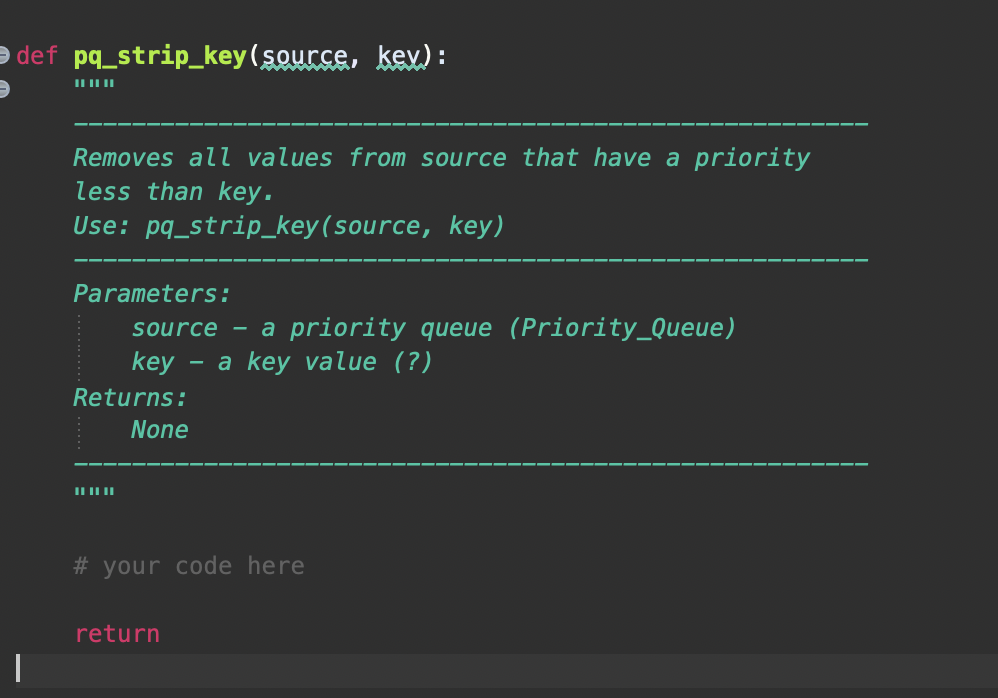Click the 'Use: pq_strip_key(source, key)' line
Image resolution: width=998 pixels, height=698 pixels.
[290, 225]
